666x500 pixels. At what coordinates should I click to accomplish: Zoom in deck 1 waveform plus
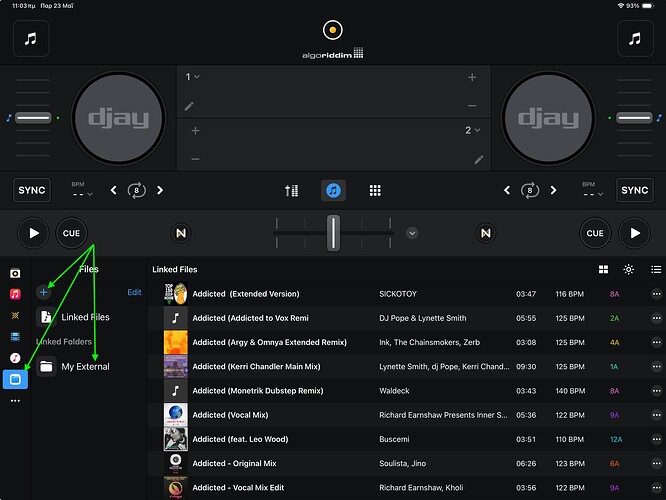(x=472, y=77)
